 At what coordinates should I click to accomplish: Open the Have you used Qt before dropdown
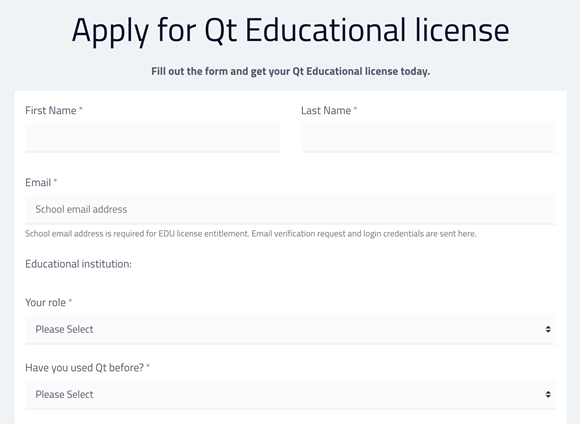290,394
